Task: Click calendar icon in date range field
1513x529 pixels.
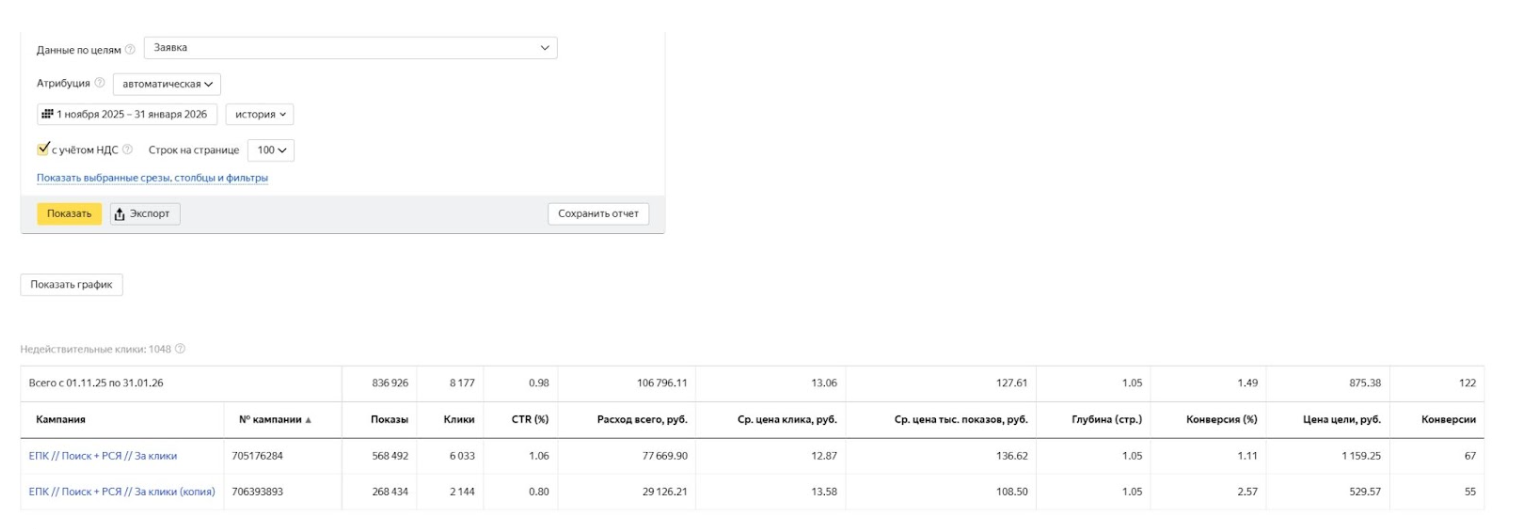Action: (47, 114)
